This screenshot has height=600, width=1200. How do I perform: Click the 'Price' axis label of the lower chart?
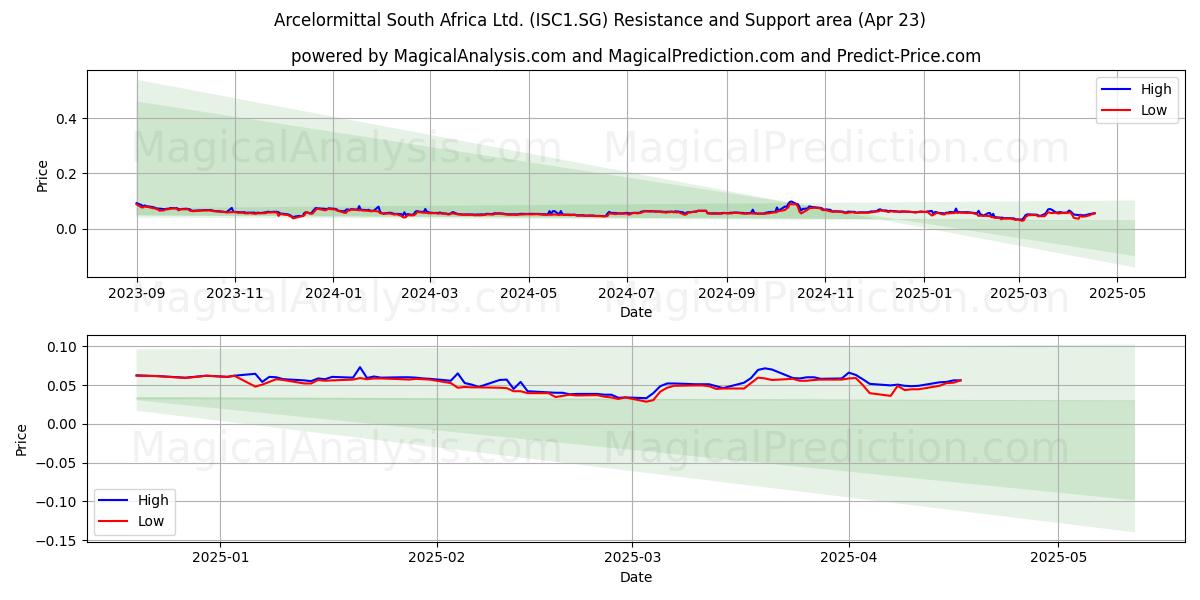point(23,439)
